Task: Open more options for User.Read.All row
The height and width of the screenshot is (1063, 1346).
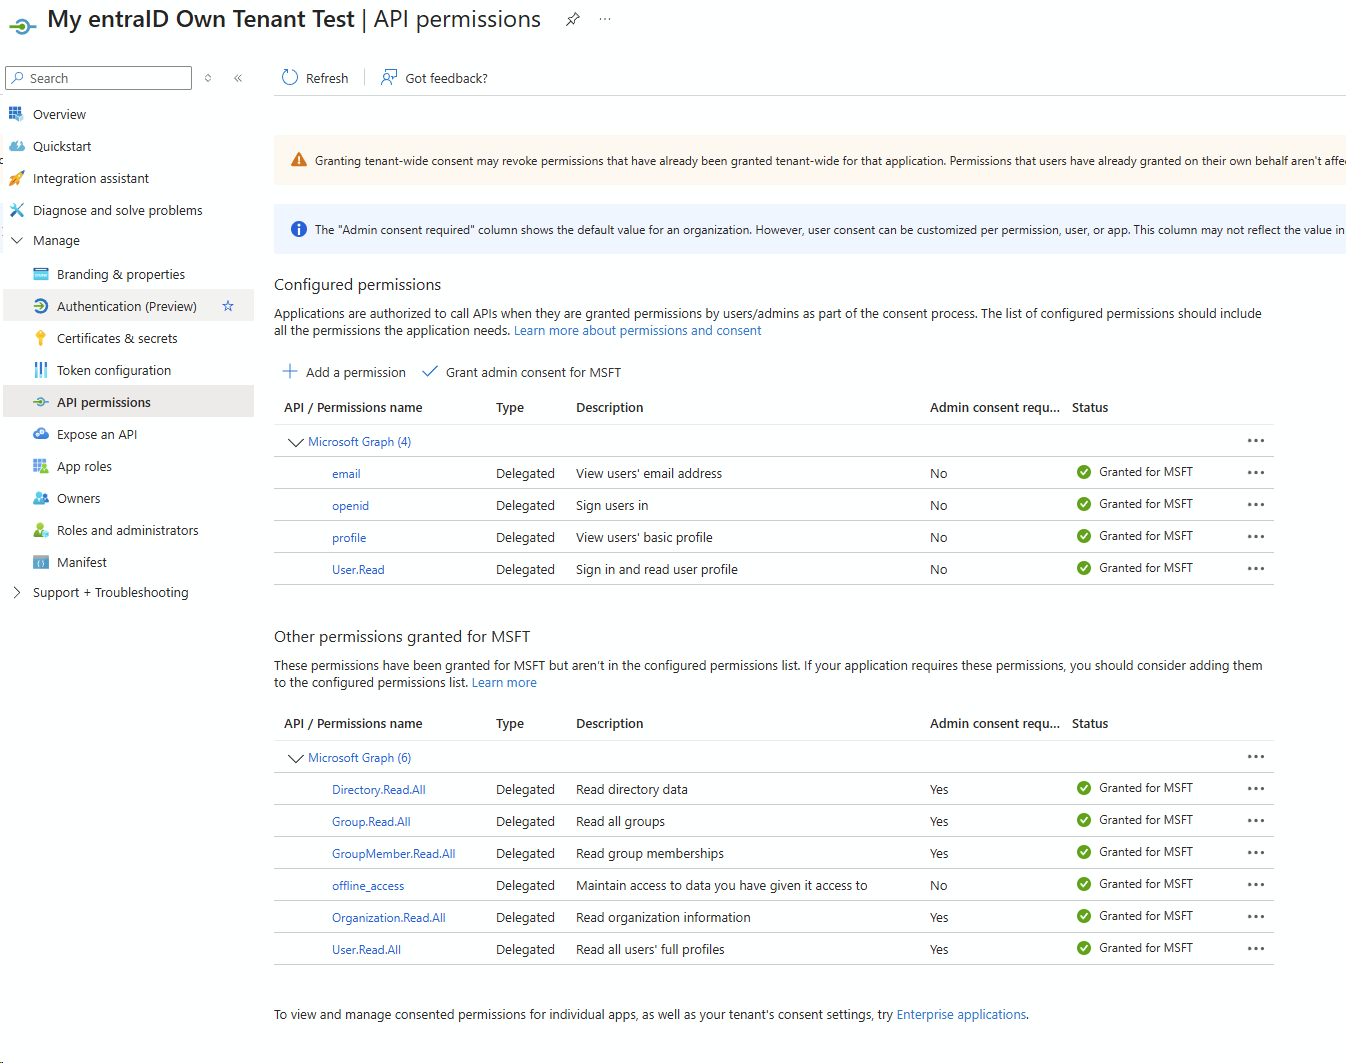Action: coord(1255,949)
